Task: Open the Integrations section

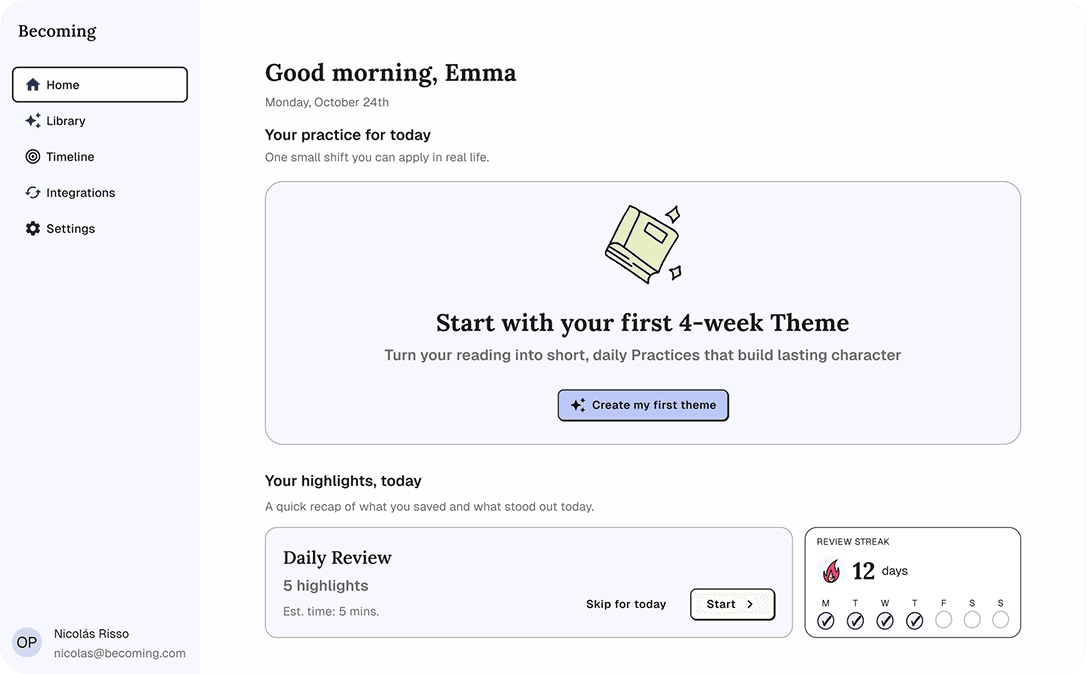Action: (x=80, y=193)
